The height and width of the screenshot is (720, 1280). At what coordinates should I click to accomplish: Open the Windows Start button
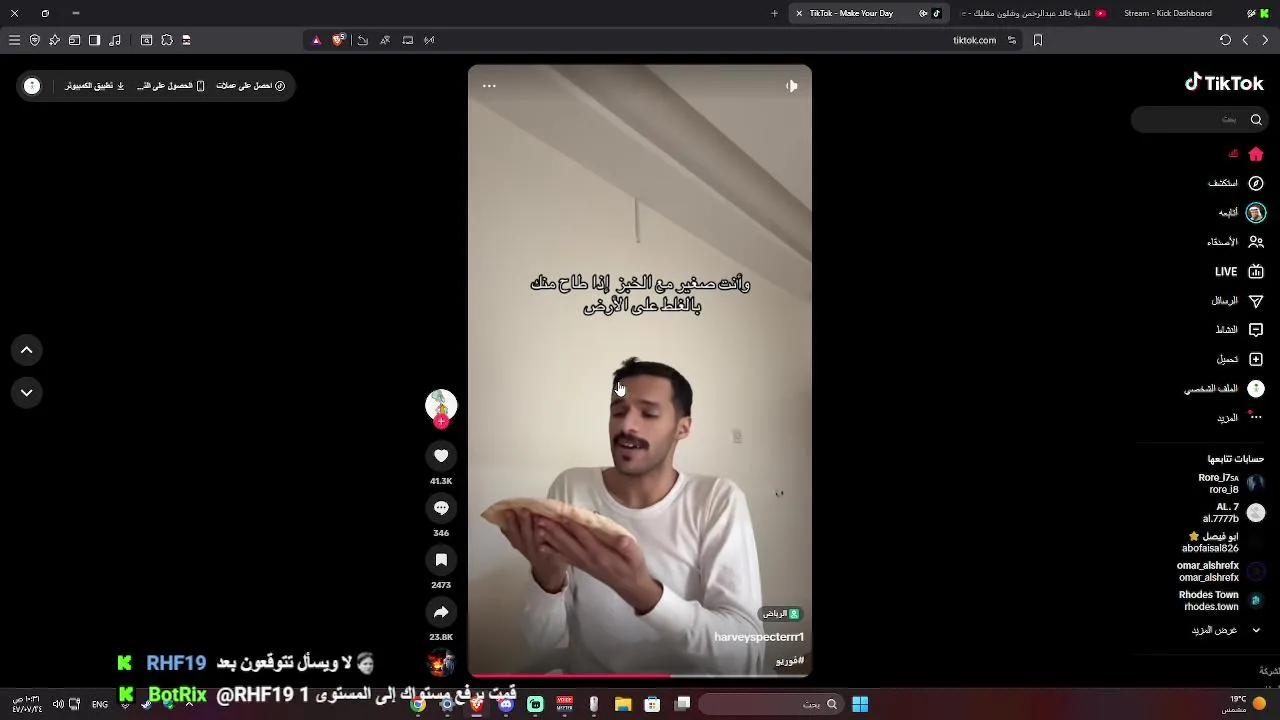click(x=860, y=704)
